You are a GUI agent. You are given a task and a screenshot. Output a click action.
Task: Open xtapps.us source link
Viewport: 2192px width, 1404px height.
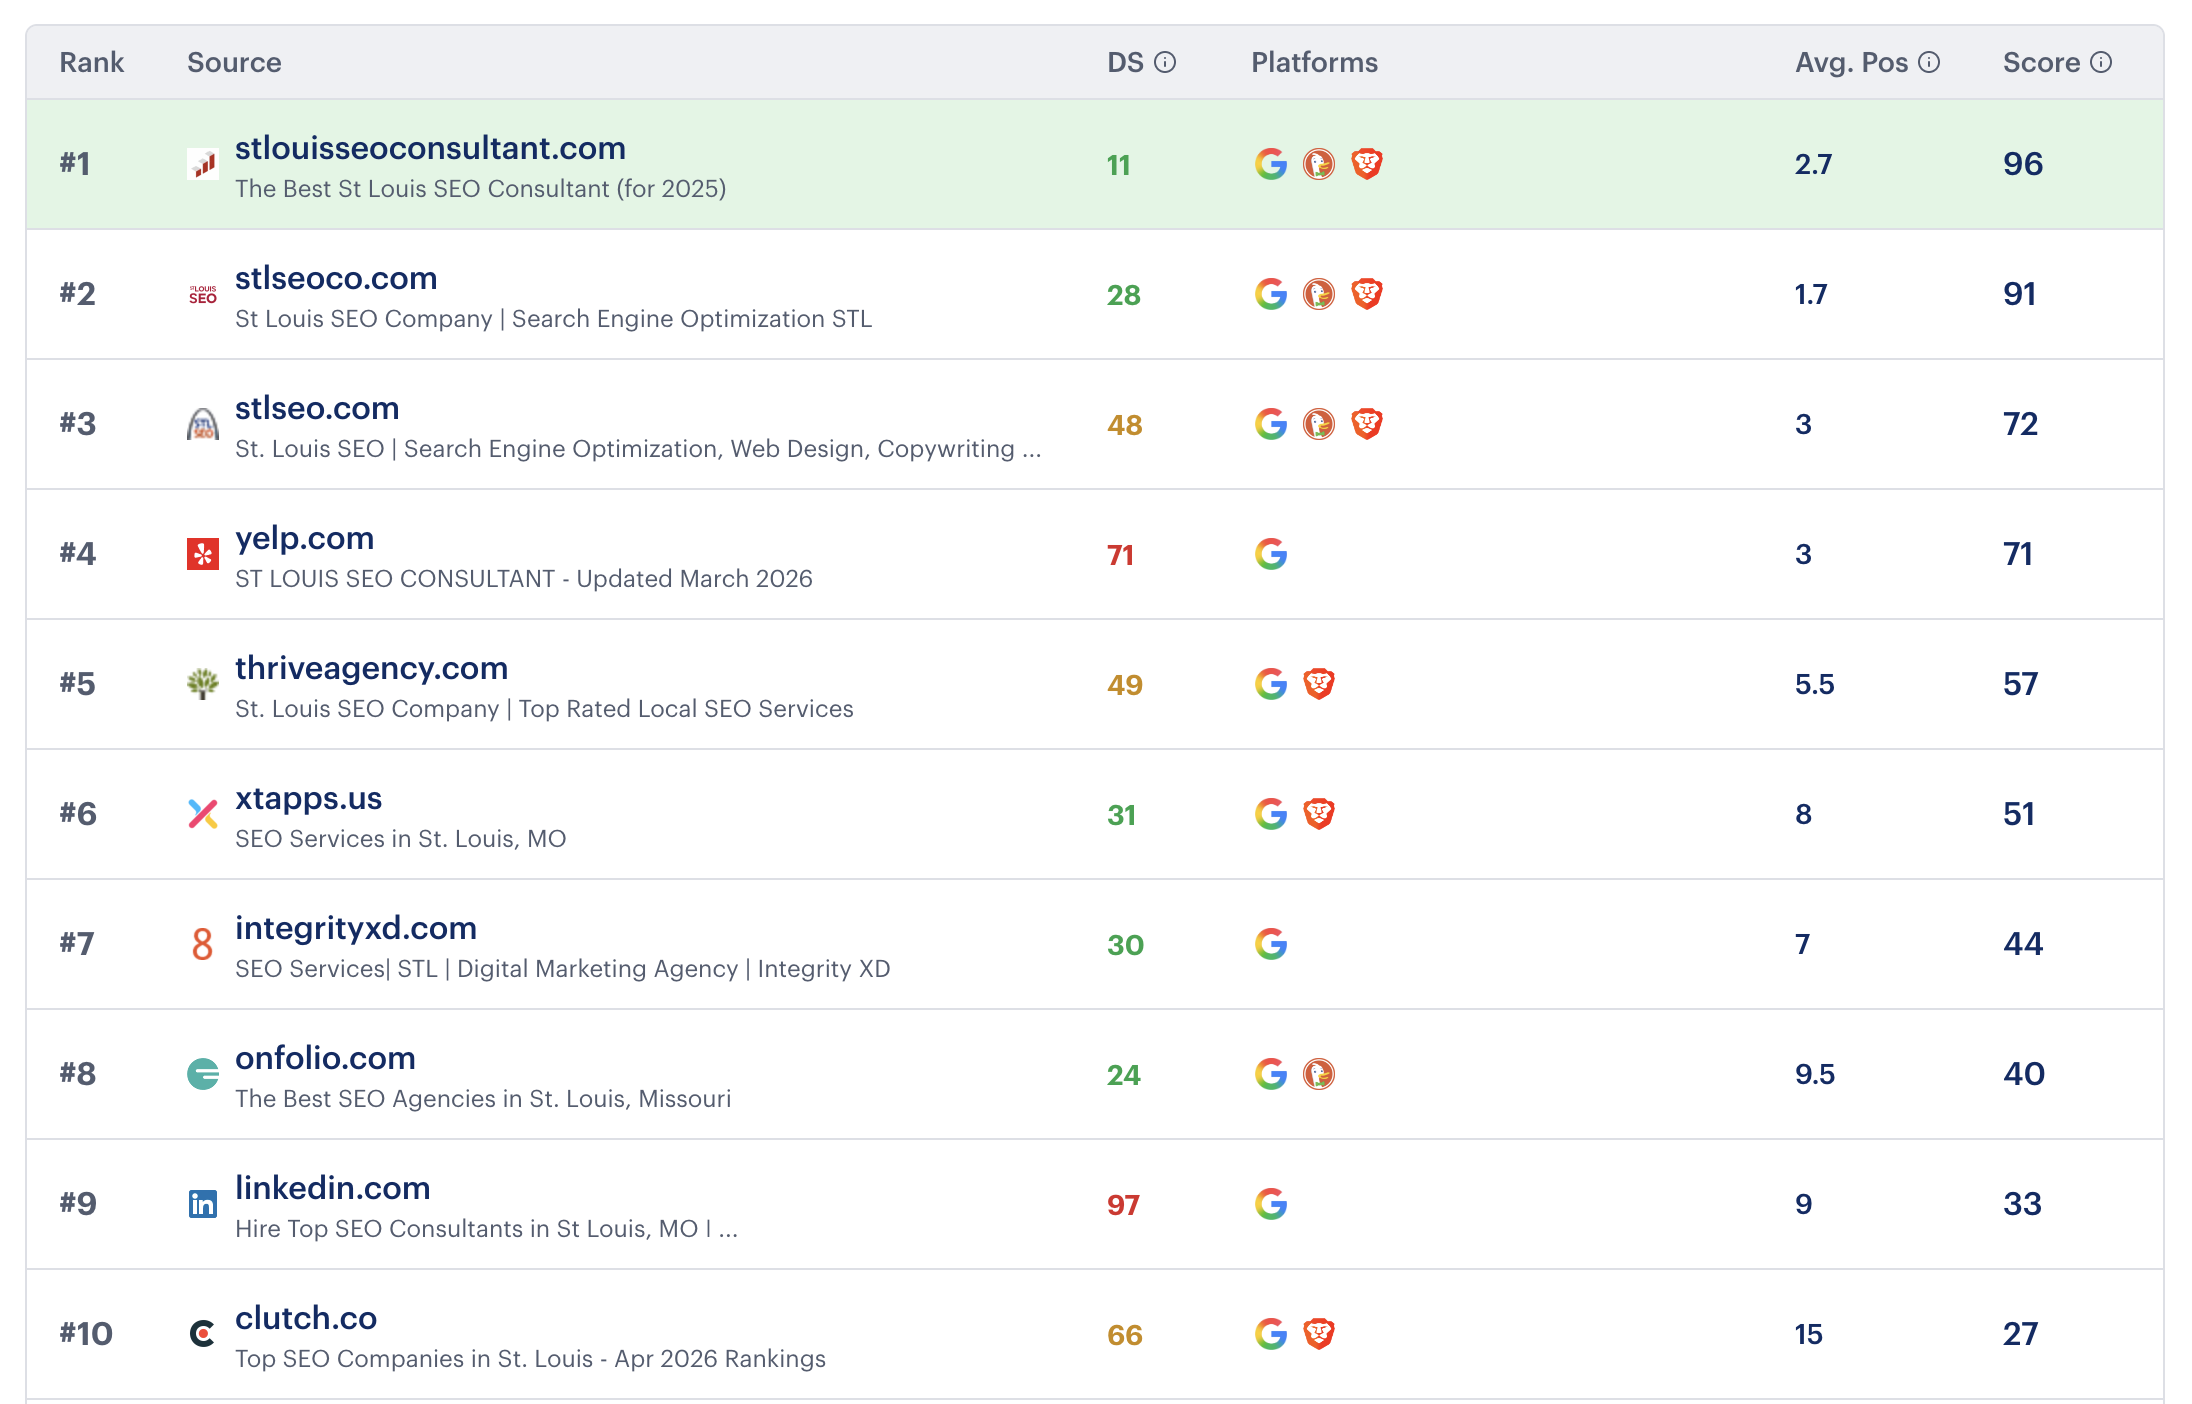click(308, 798)
